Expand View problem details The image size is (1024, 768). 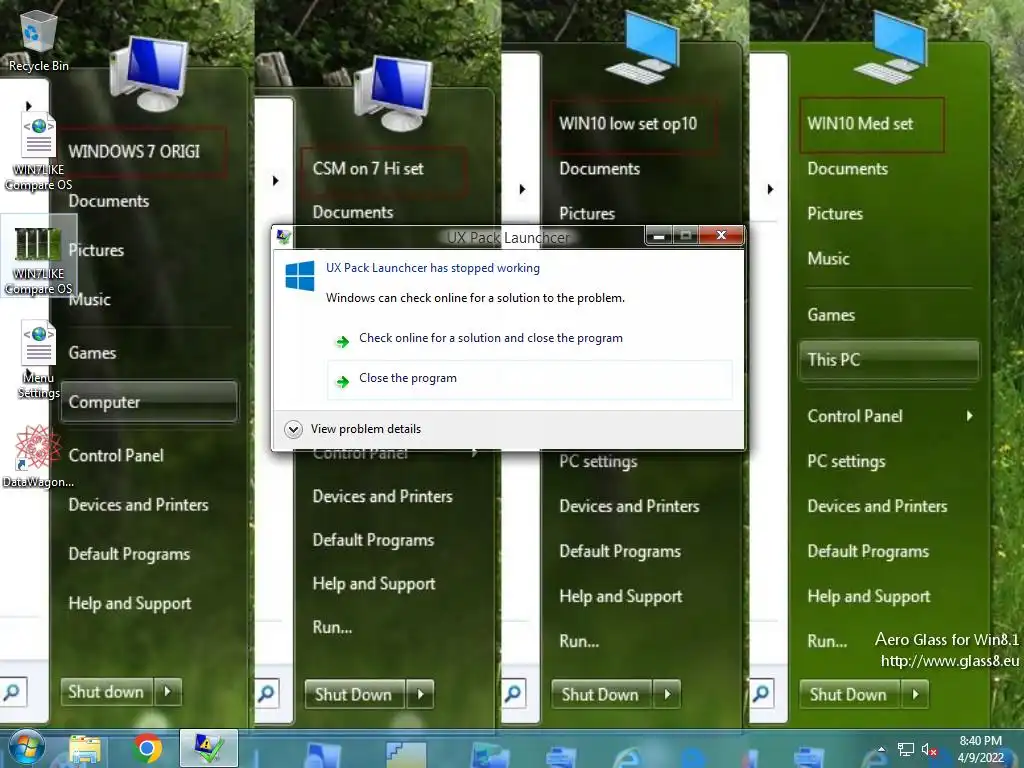(x=353, y=429)
